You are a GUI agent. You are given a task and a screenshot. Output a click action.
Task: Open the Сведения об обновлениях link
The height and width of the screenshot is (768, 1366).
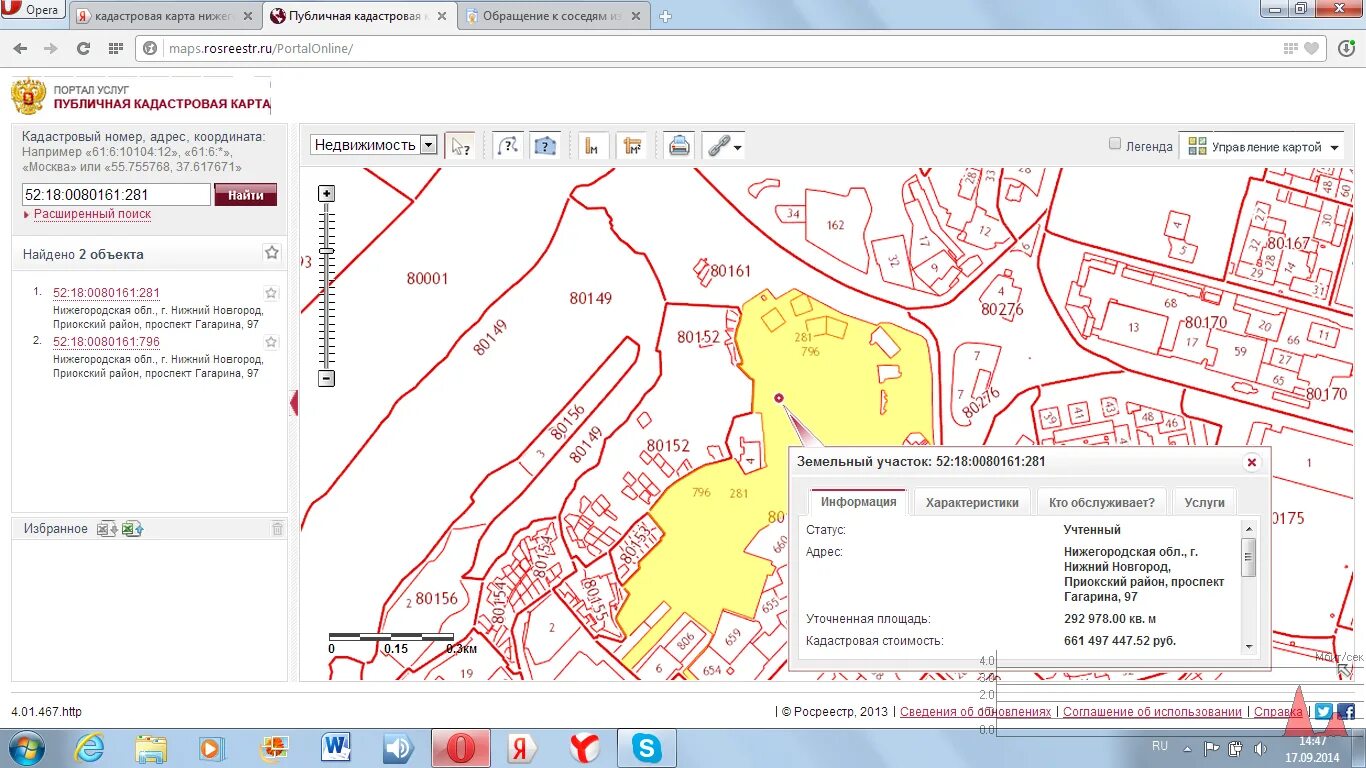[x=975, y=712]
